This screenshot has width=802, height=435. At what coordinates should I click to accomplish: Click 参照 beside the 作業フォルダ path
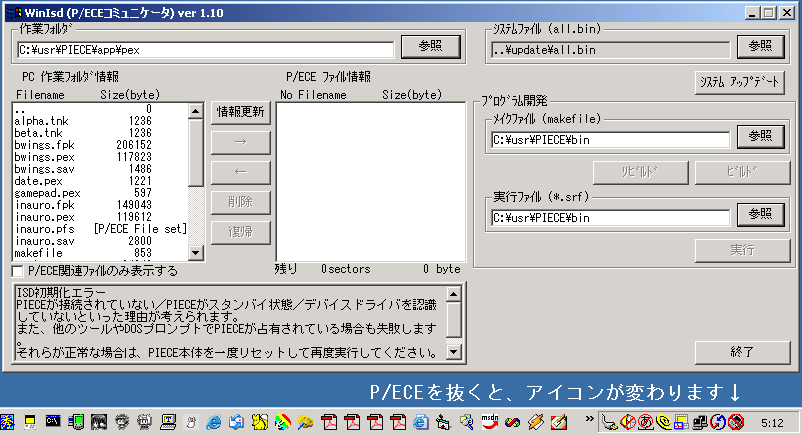[431, 46]
